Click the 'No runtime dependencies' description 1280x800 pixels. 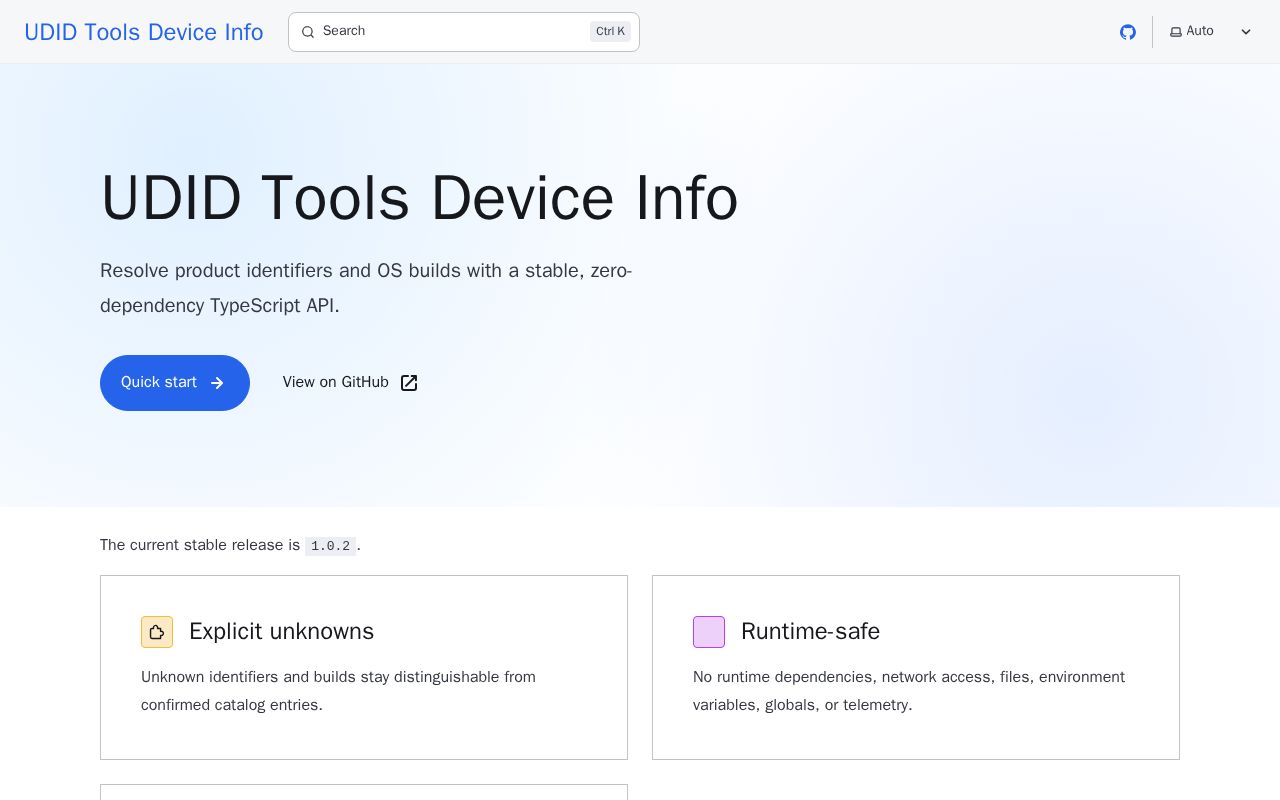tap(909, 691)
